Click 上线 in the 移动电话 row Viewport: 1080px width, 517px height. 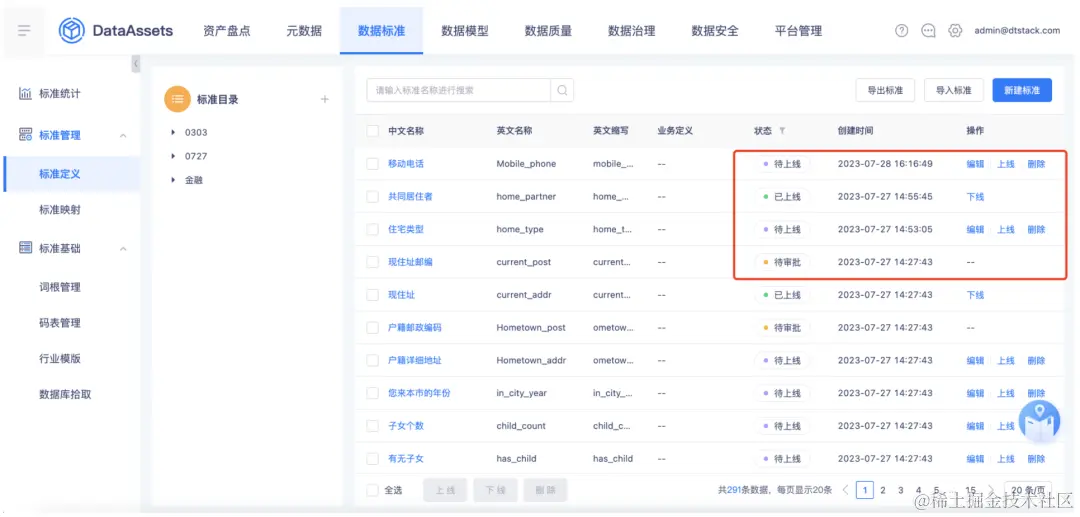click(x=1006, y=164)
